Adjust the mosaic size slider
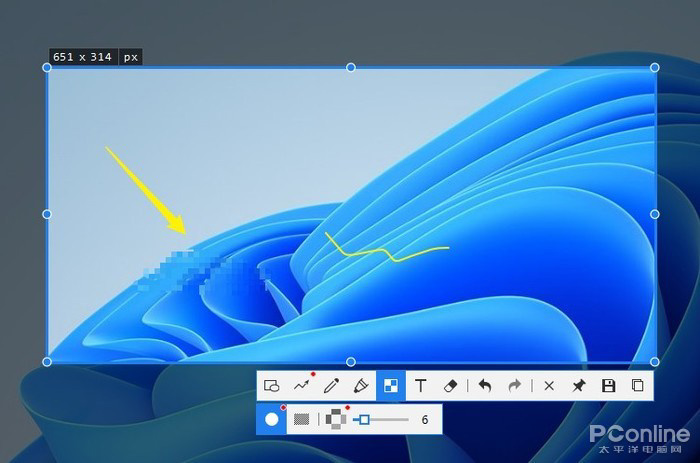Image resolution: width=700 pixels, height=463 pixels. coord(381,419)
